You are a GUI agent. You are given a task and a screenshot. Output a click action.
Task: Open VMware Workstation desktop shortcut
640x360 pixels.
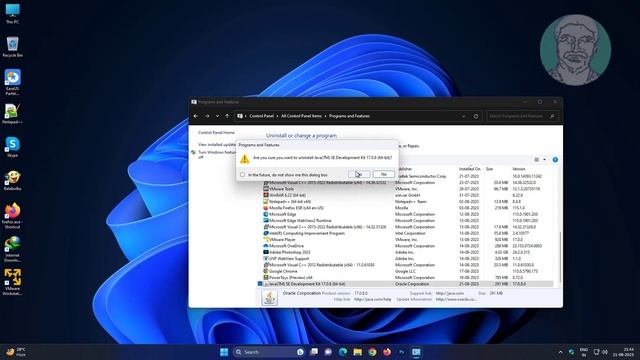tap(13, 282)
